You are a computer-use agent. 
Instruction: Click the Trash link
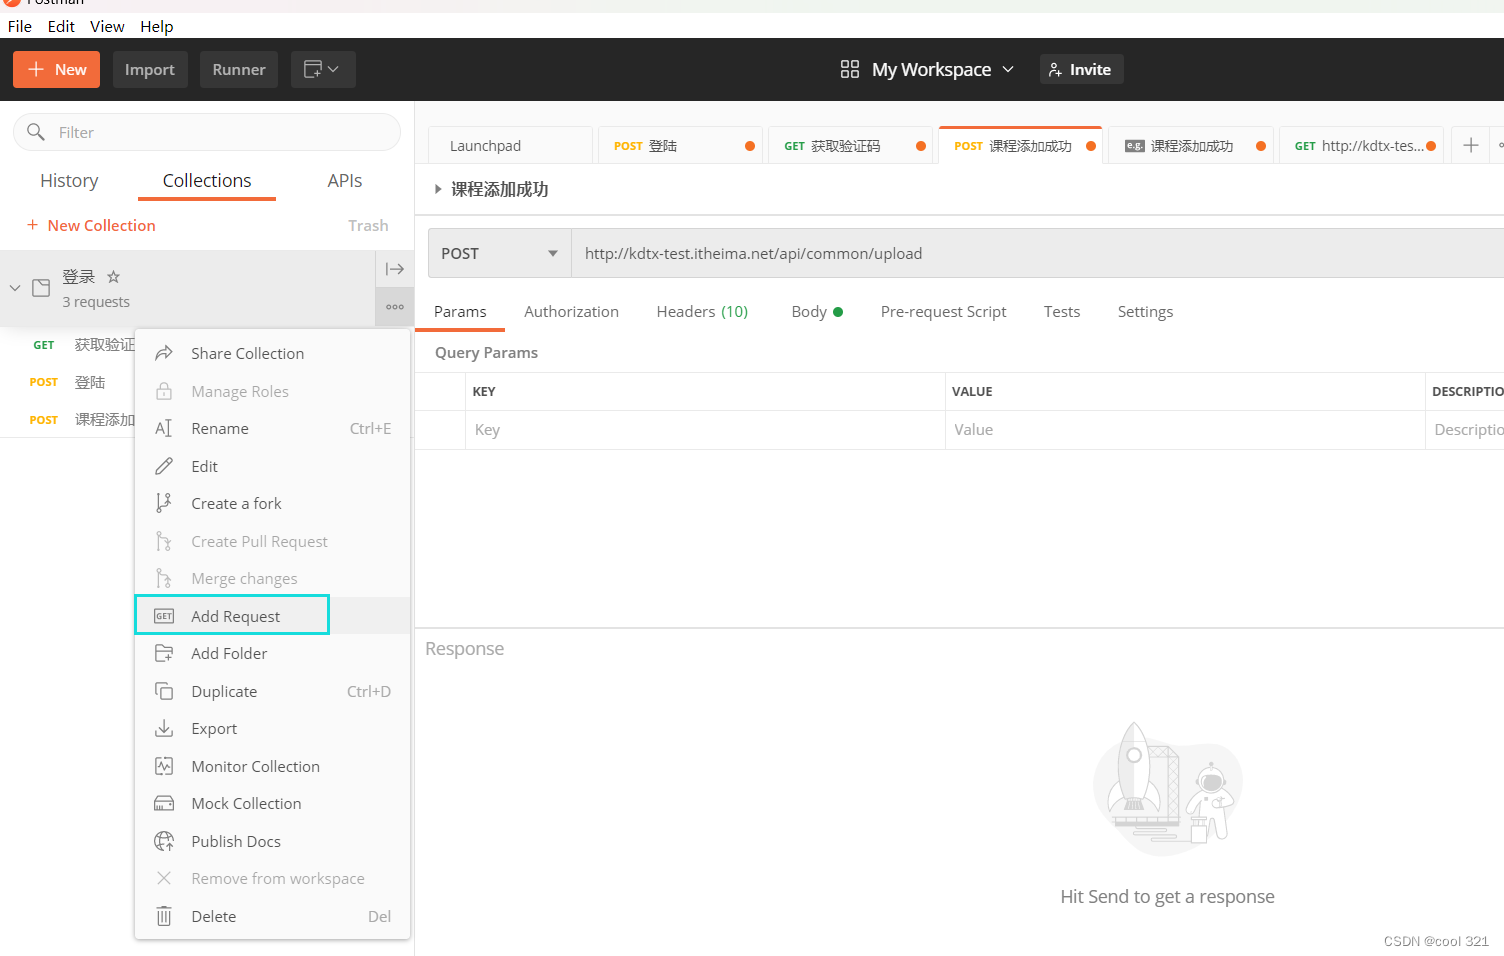tap(368, 225)
